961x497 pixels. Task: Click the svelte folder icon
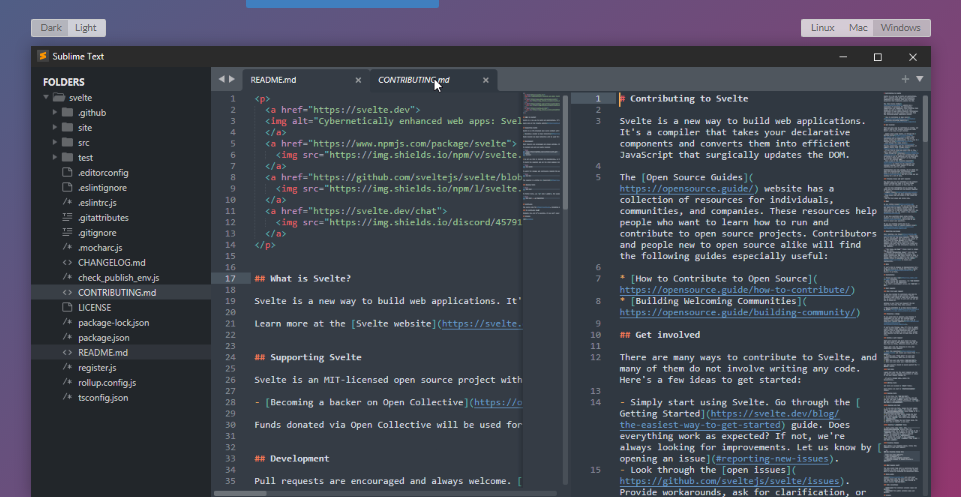tap(59, 97)
